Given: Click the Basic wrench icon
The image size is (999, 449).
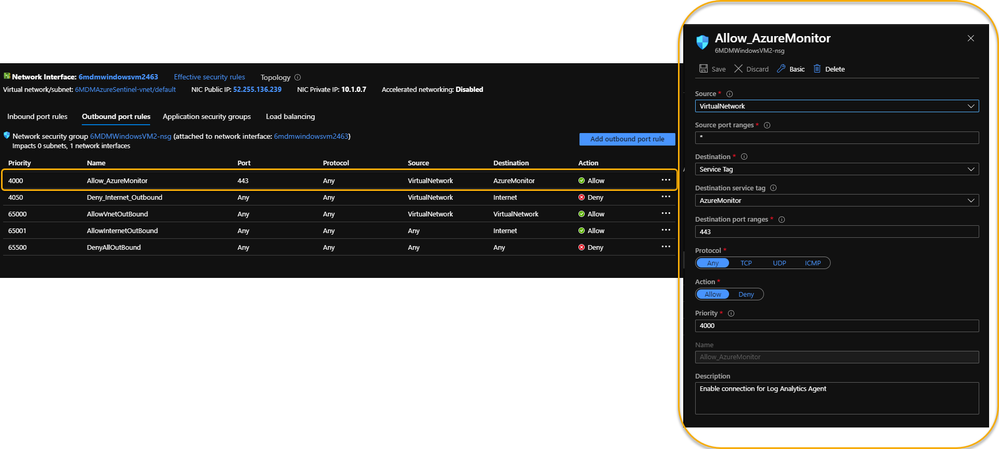Looking at the screenshot, I should (781, 69).
